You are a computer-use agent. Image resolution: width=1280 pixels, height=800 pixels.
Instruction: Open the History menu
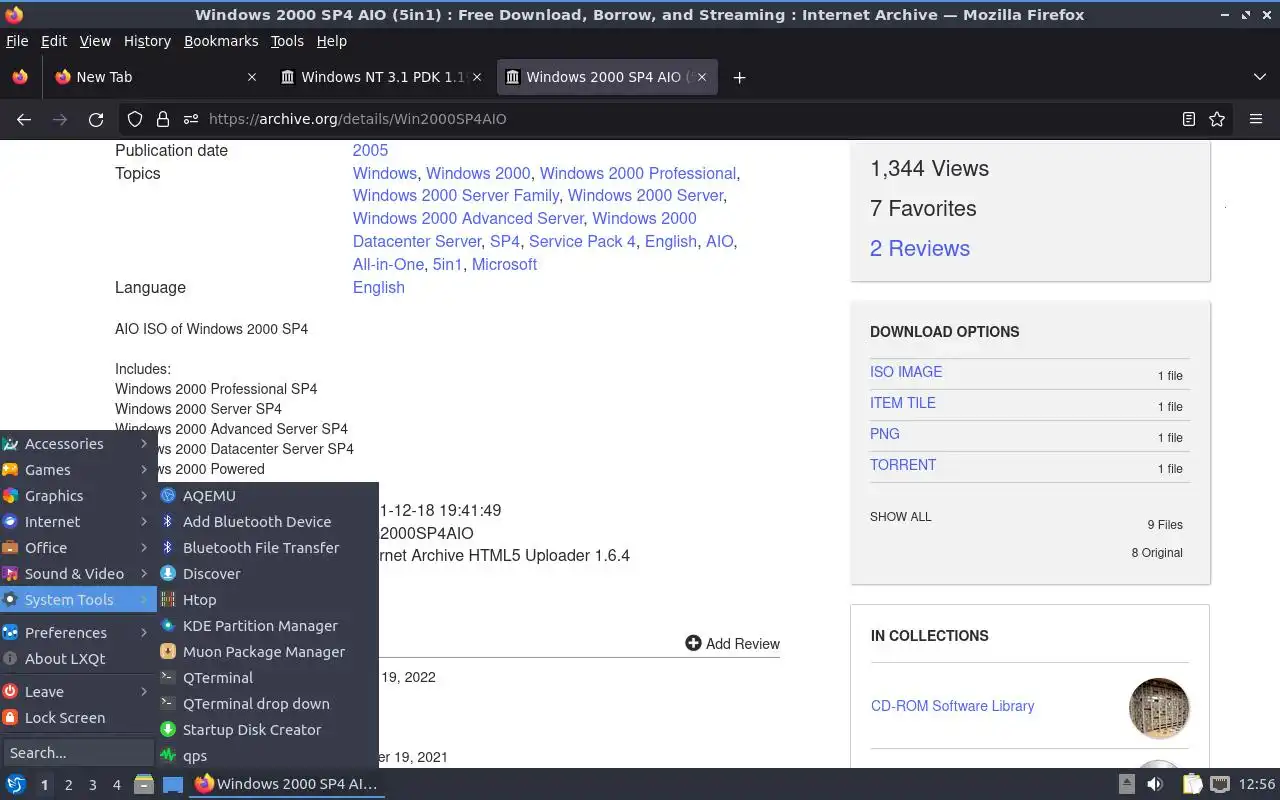pos(147,41)
